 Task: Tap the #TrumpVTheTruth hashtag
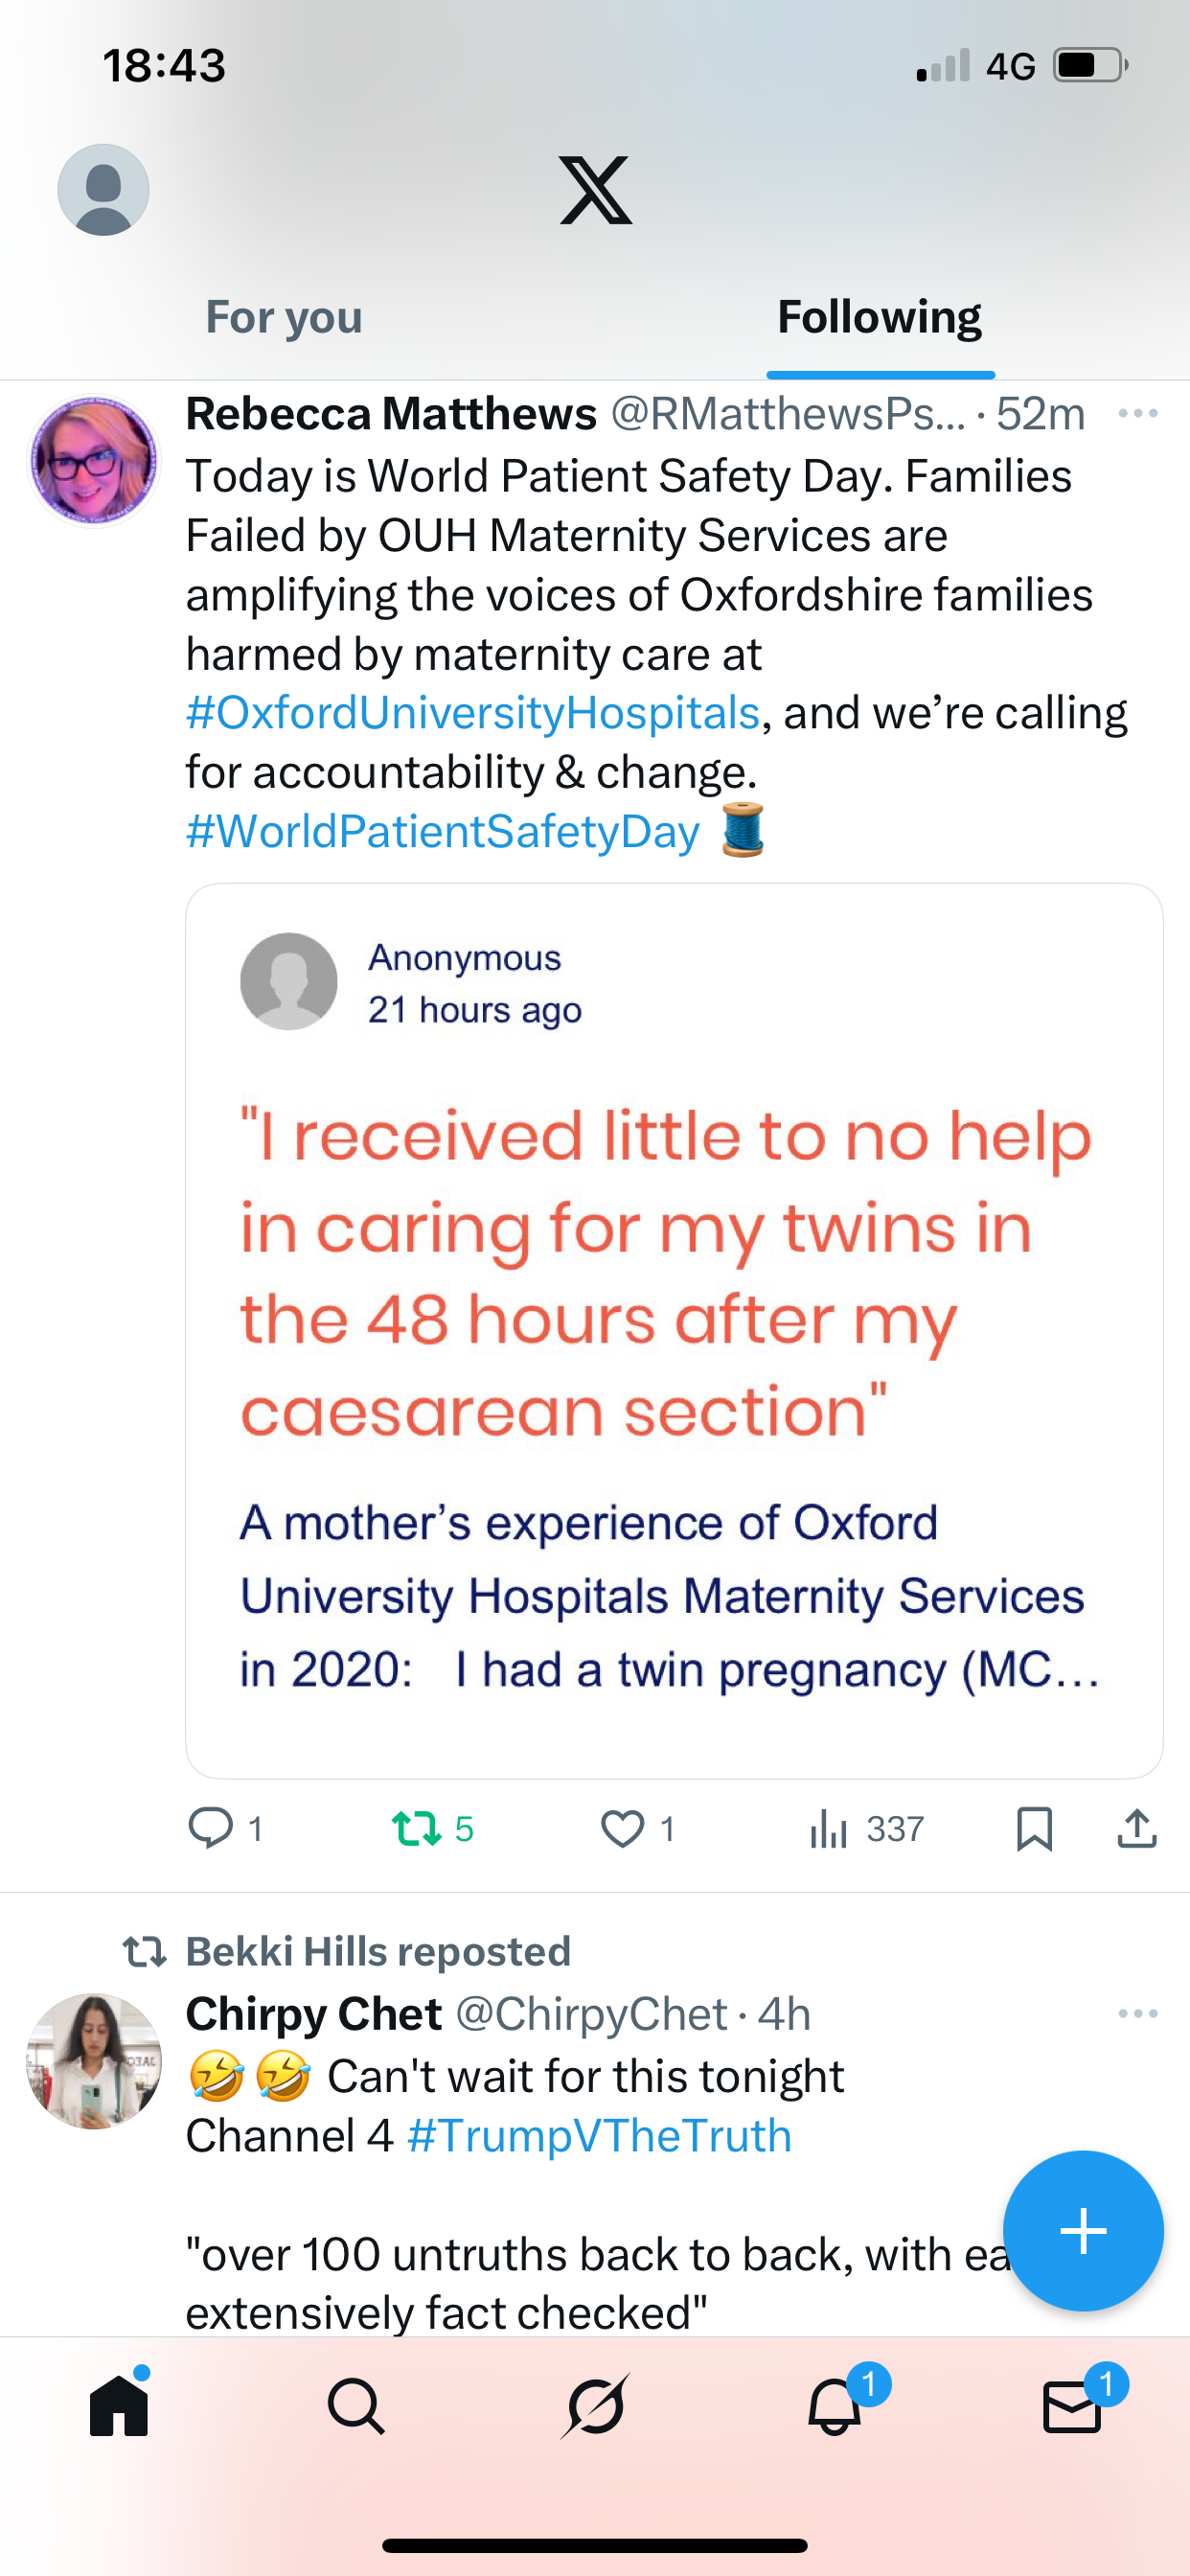599,2136
